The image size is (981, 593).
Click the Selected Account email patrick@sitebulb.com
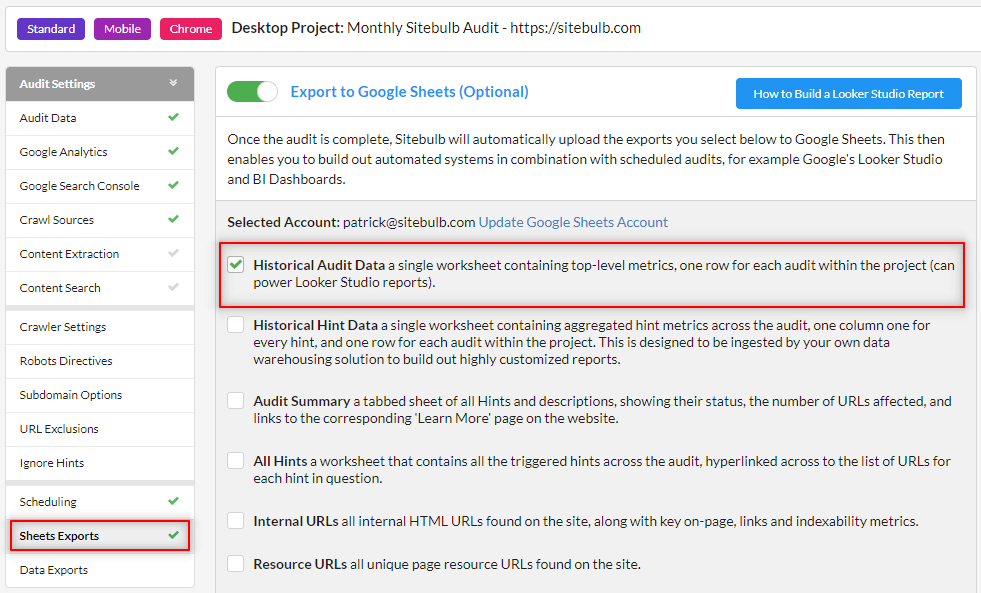click(x=409, y=222)
